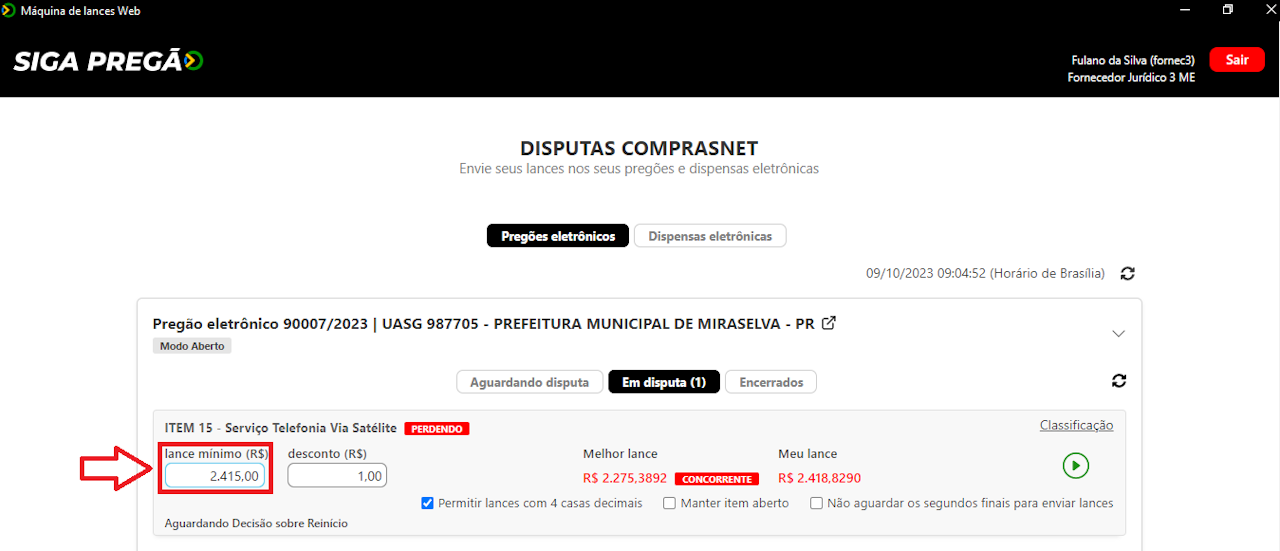
Task: Select Em disputa (1) tab
Action: (664, 382)
